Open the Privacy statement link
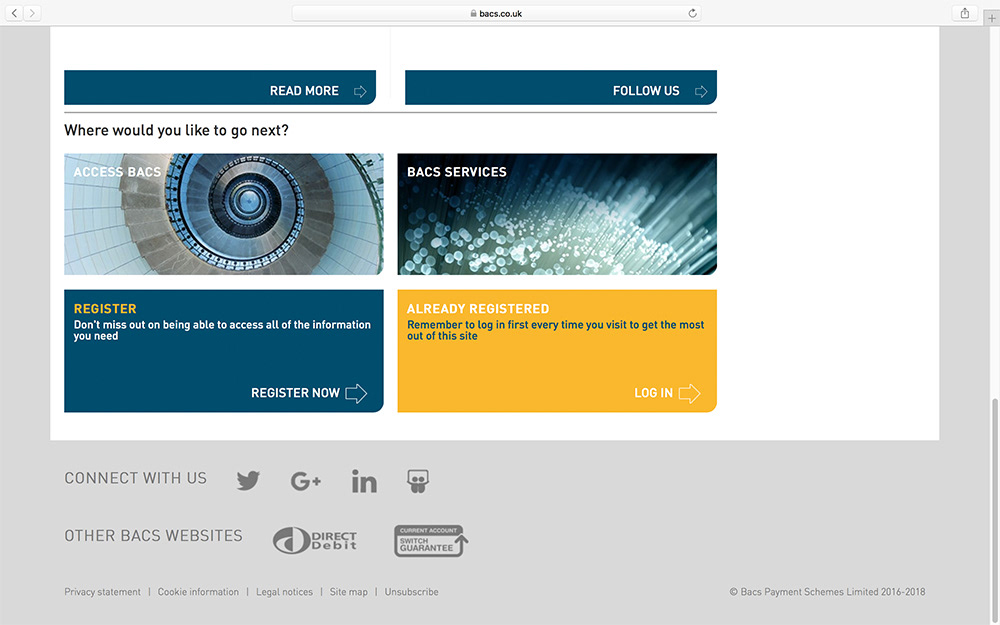 102,592
